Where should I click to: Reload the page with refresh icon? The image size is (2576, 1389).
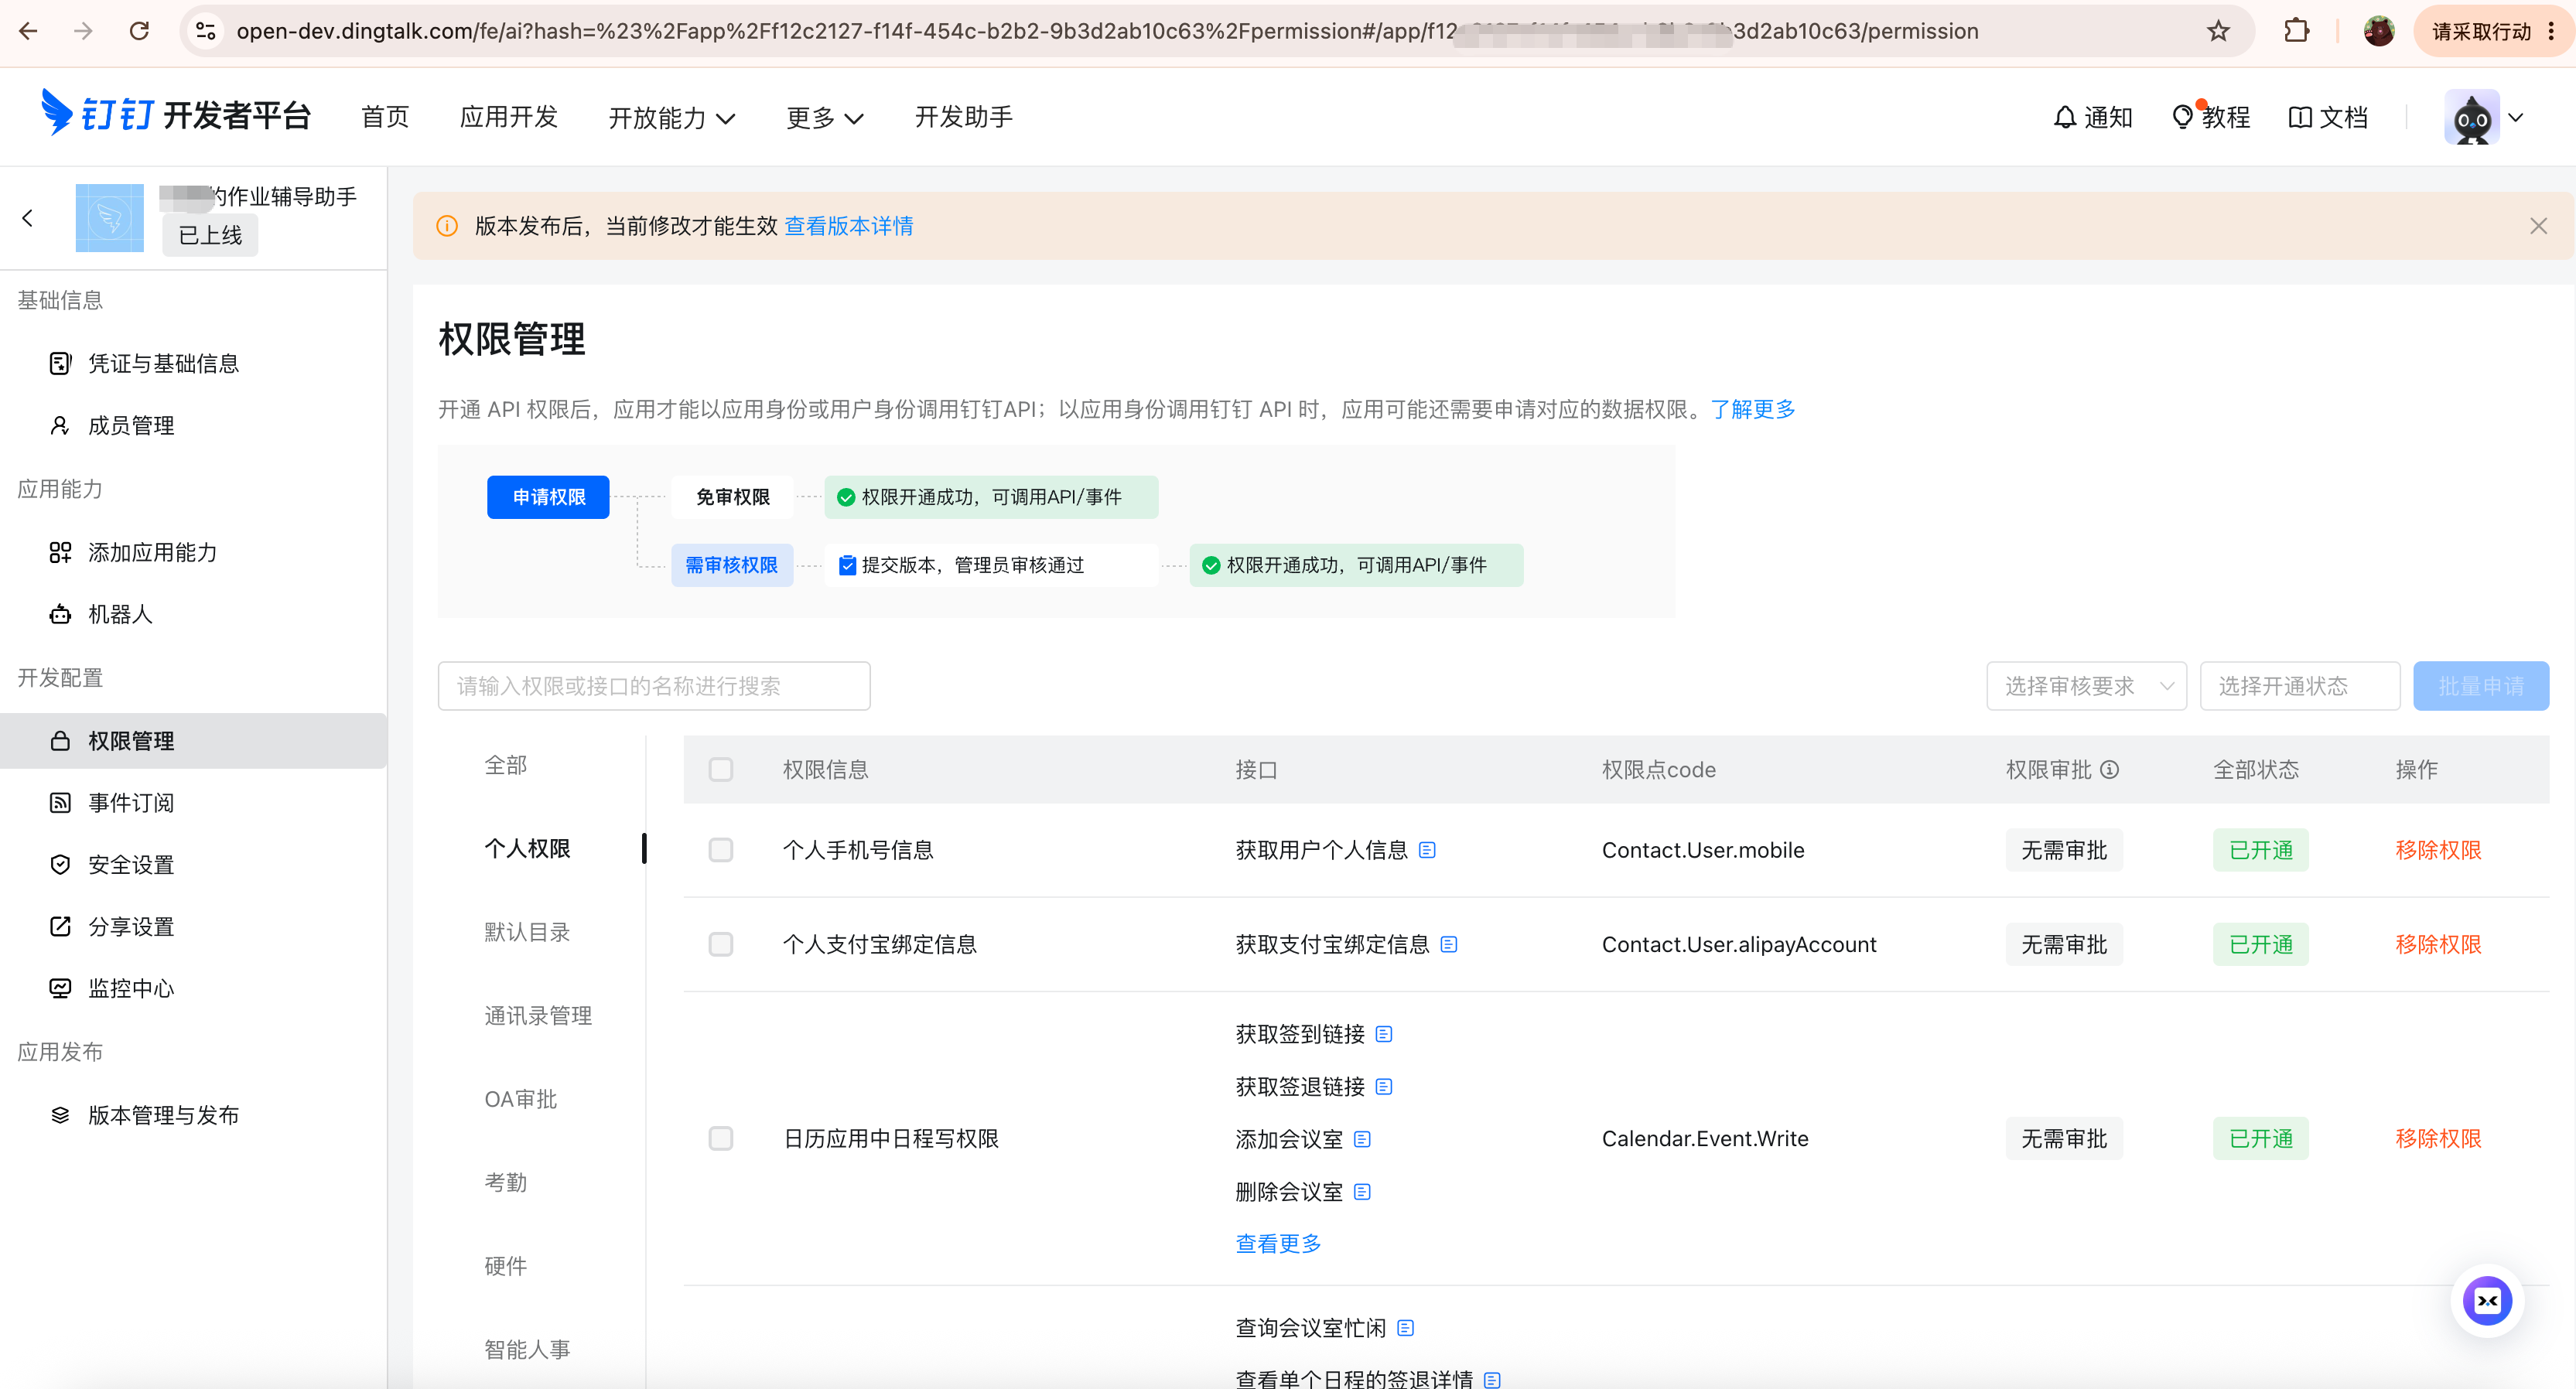click(139, 31)
